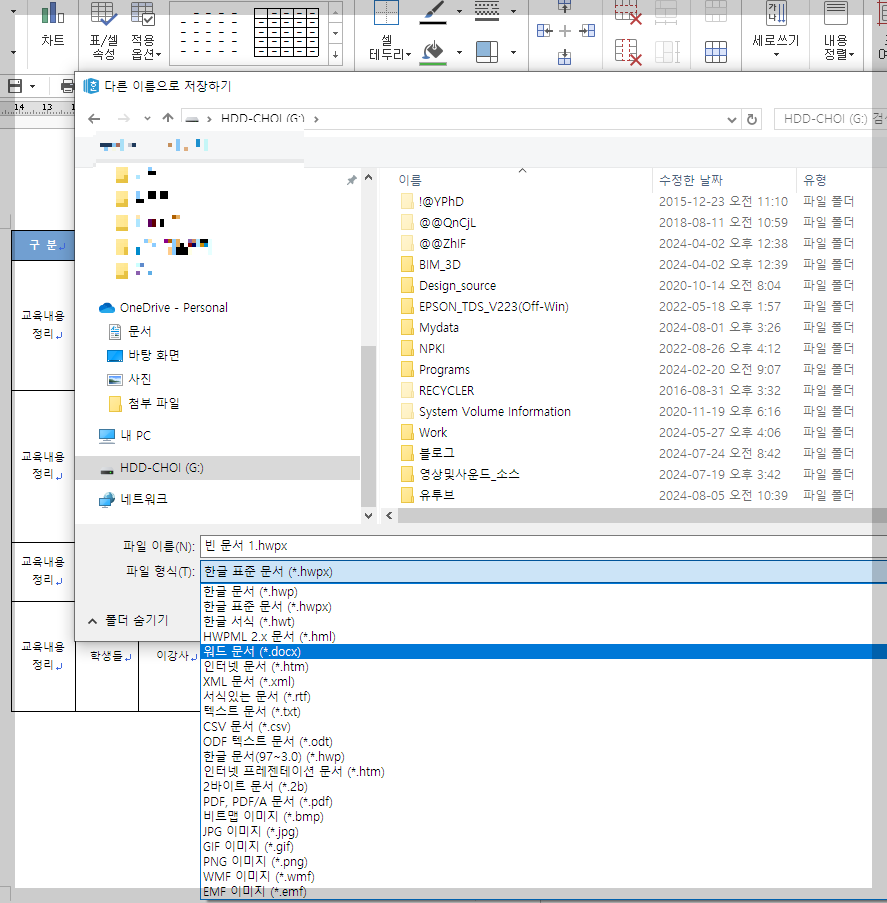Click the insert column right icon
887x903 pixels.
[x=587, y=31]
